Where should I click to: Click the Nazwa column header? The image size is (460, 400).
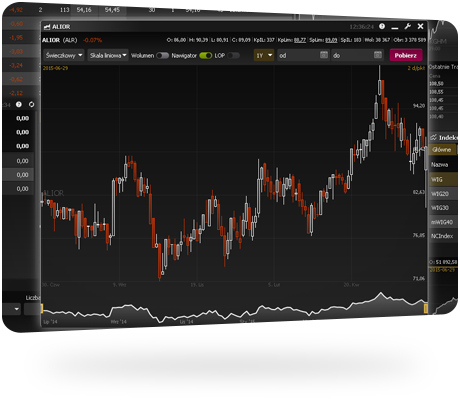[x=439, y=164]
